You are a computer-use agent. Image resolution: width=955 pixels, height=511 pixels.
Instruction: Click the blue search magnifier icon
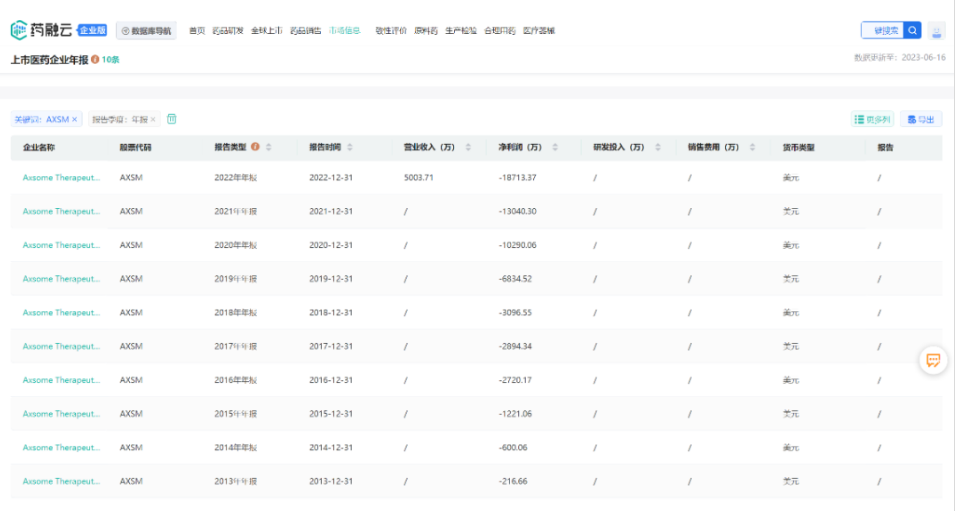point(912,30)
